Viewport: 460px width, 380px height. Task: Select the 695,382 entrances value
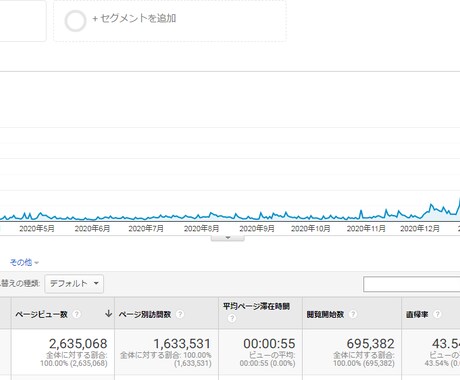(370, 344)
